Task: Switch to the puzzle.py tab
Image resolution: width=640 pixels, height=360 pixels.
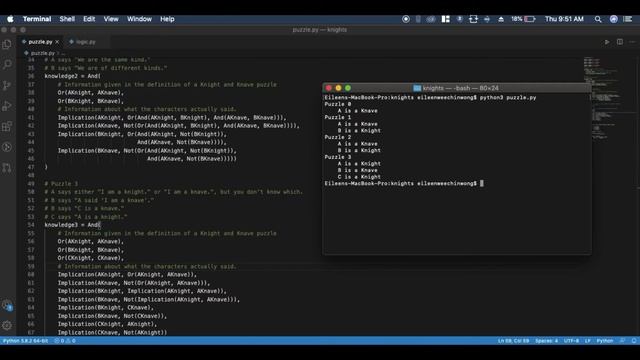Action: coord(40,42)
